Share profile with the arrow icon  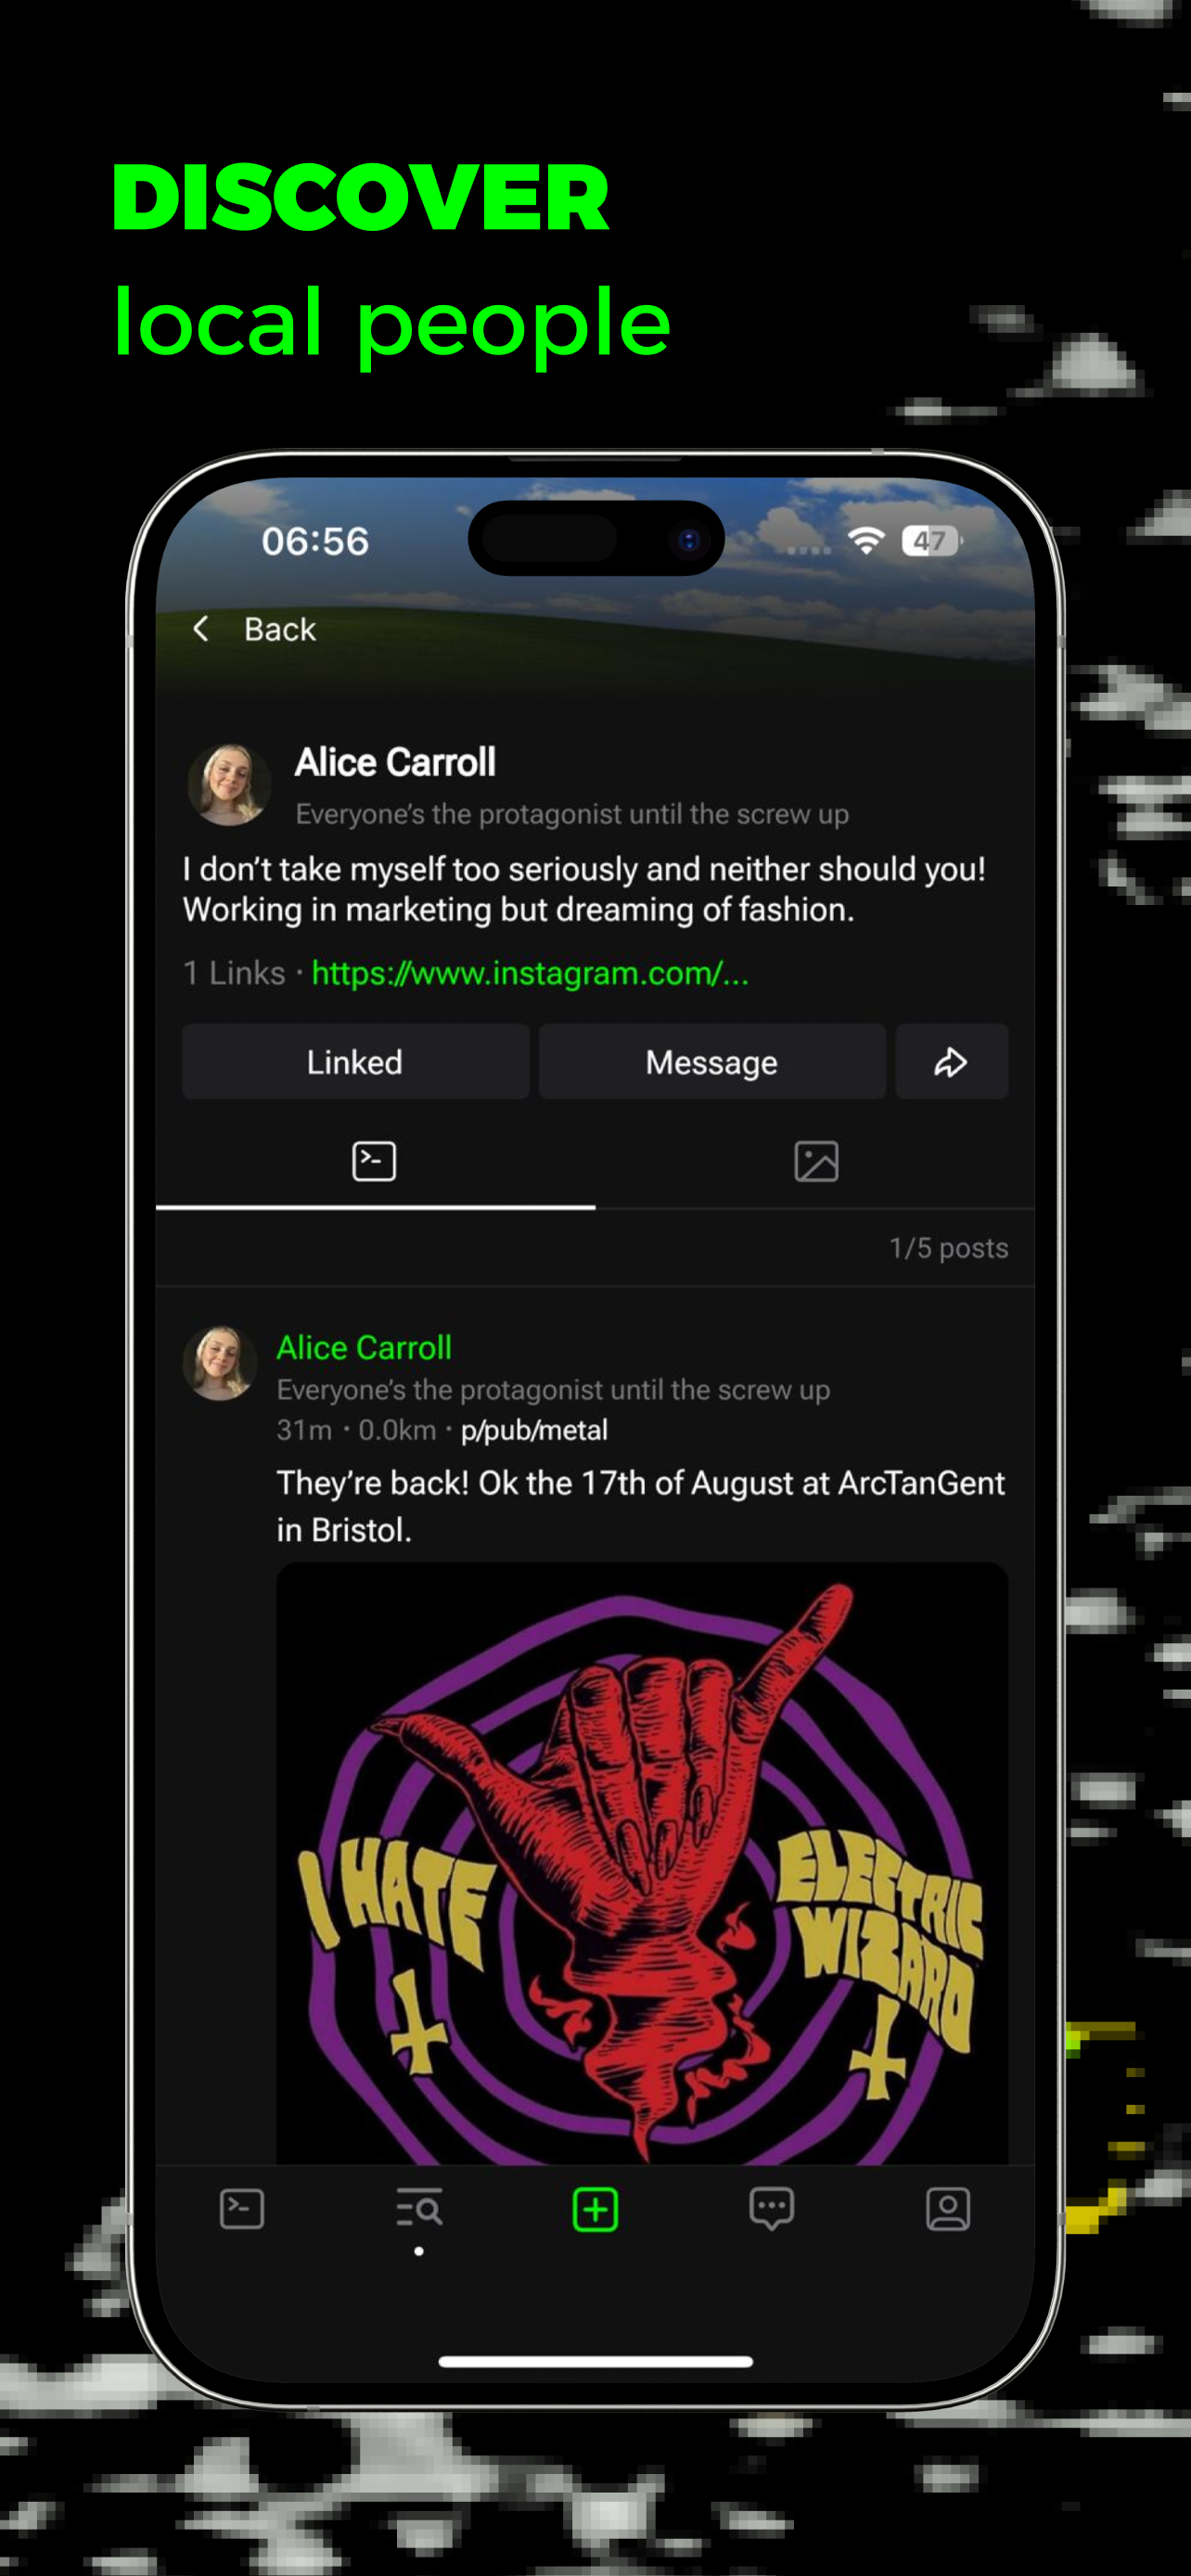point(951,1062)
